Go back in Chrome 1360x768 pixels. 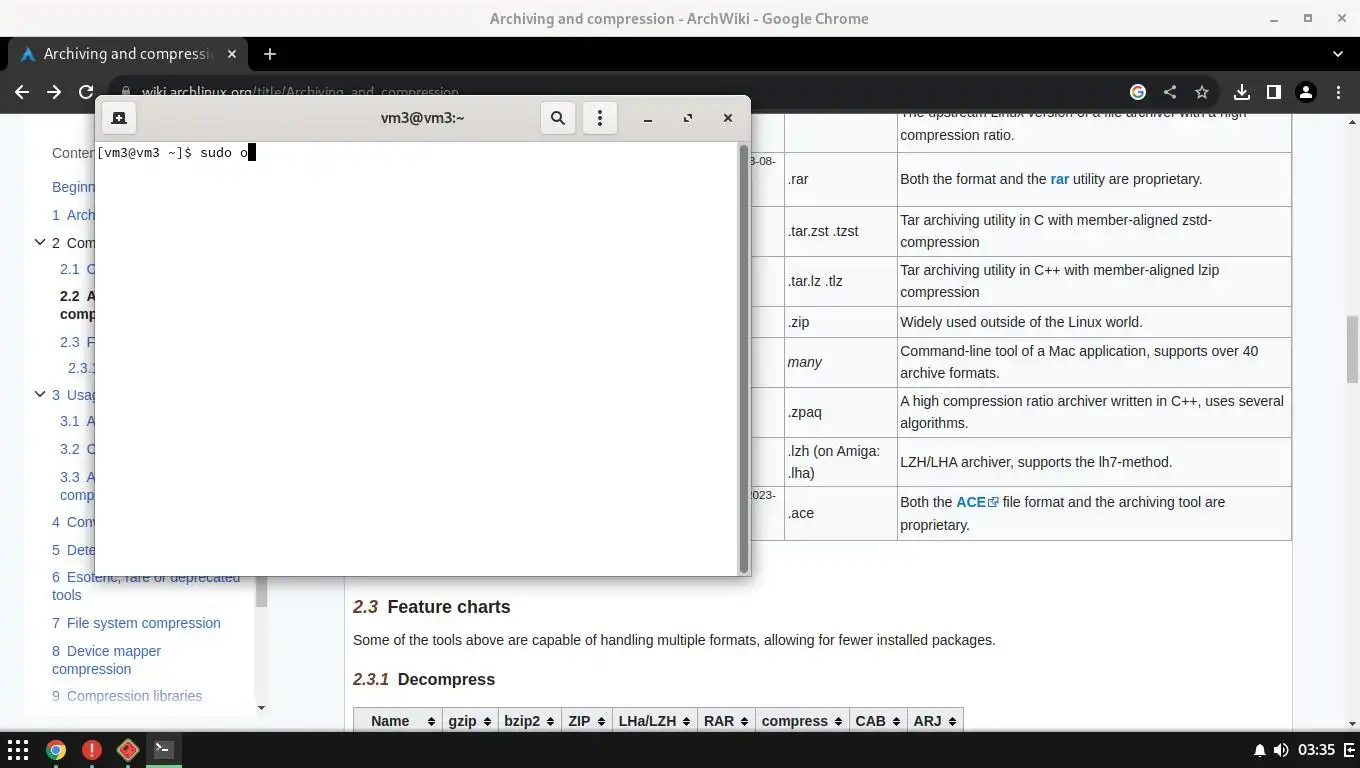22,92
